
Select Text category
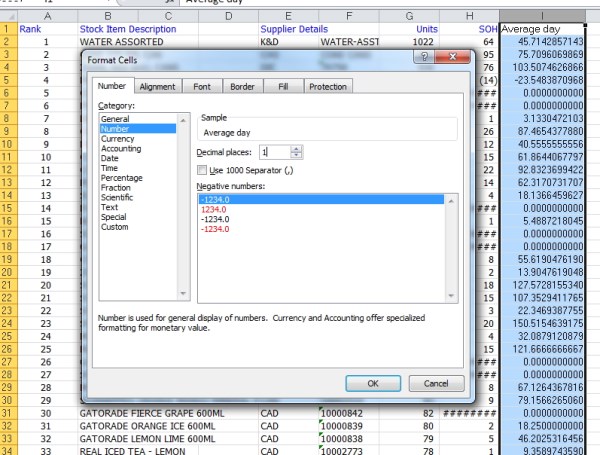138,207
